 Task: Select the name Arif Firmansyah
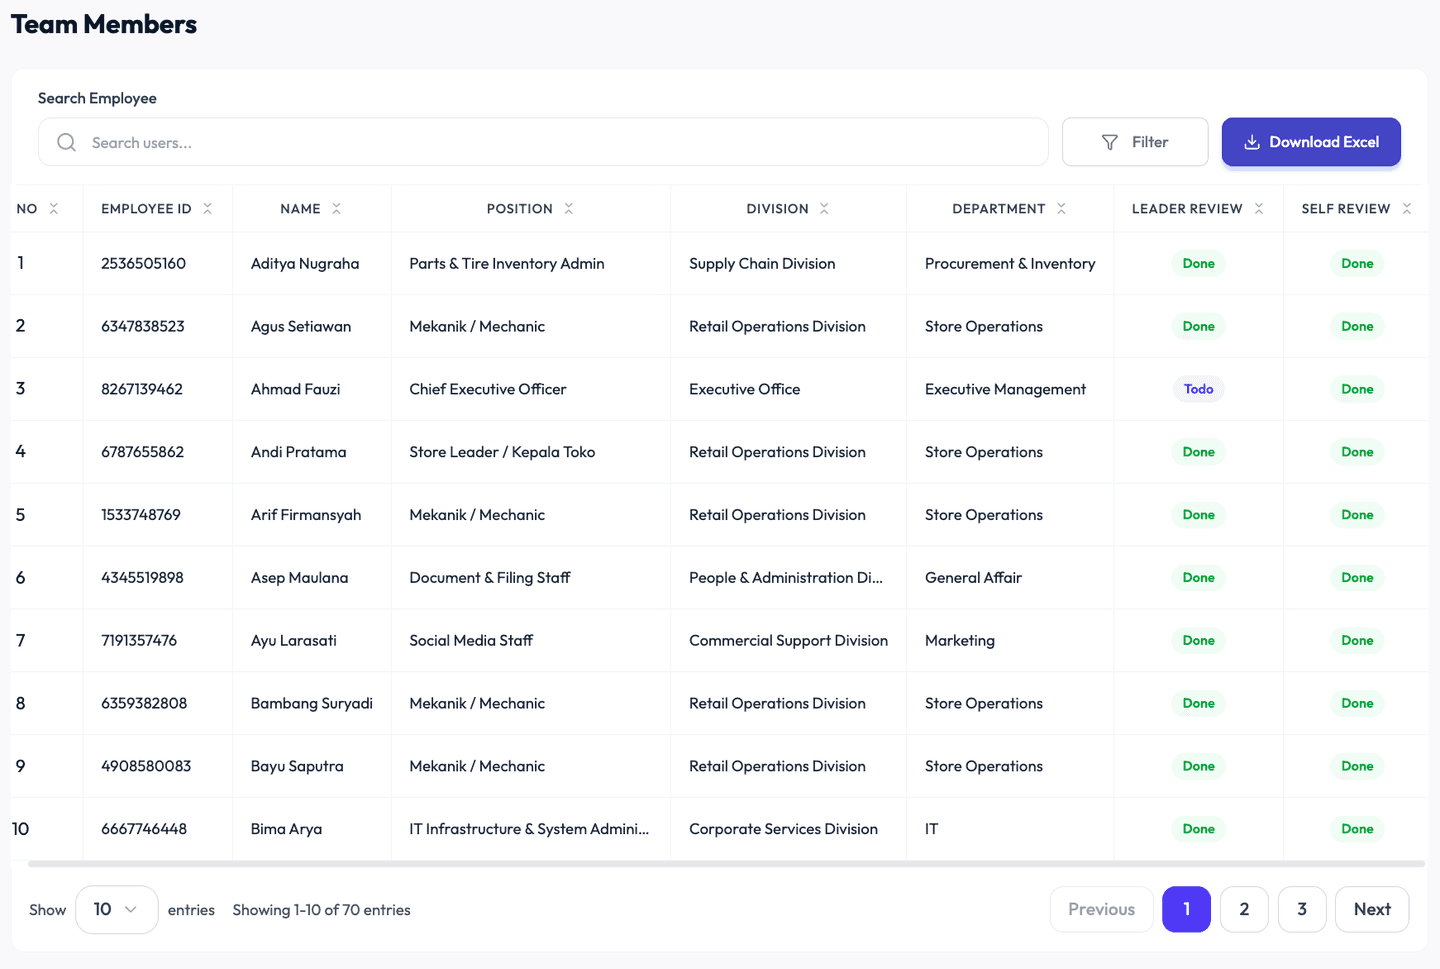pos(306,515)
